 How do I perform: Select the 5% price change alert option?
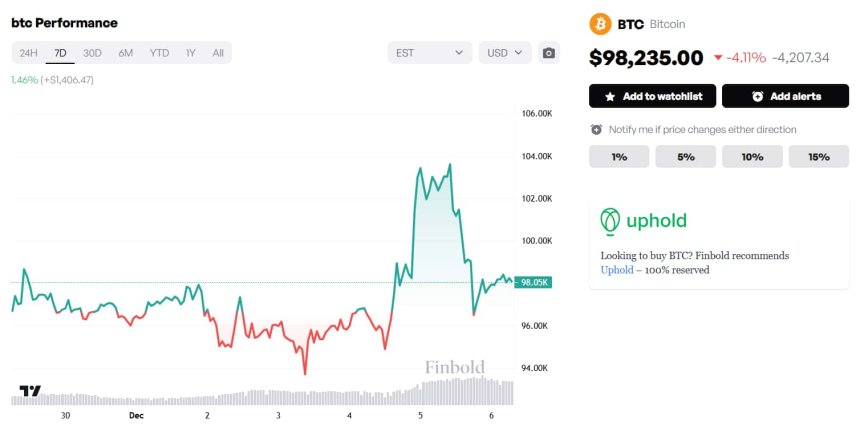(x=686, y=157)
